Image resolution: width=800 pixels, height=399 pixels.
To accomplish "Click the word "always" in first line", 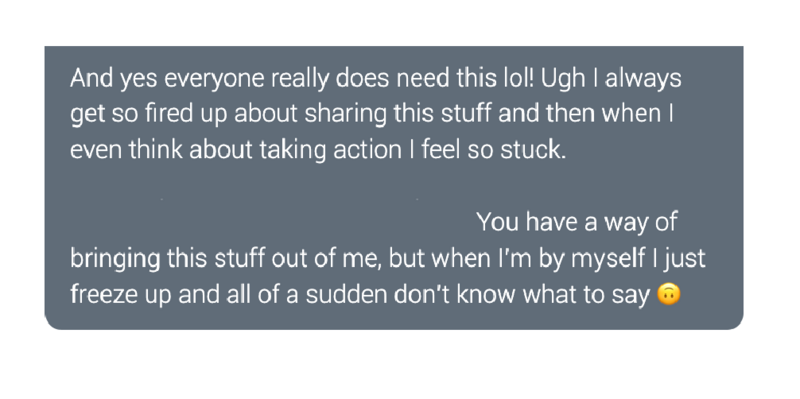I will coord(643,80).
